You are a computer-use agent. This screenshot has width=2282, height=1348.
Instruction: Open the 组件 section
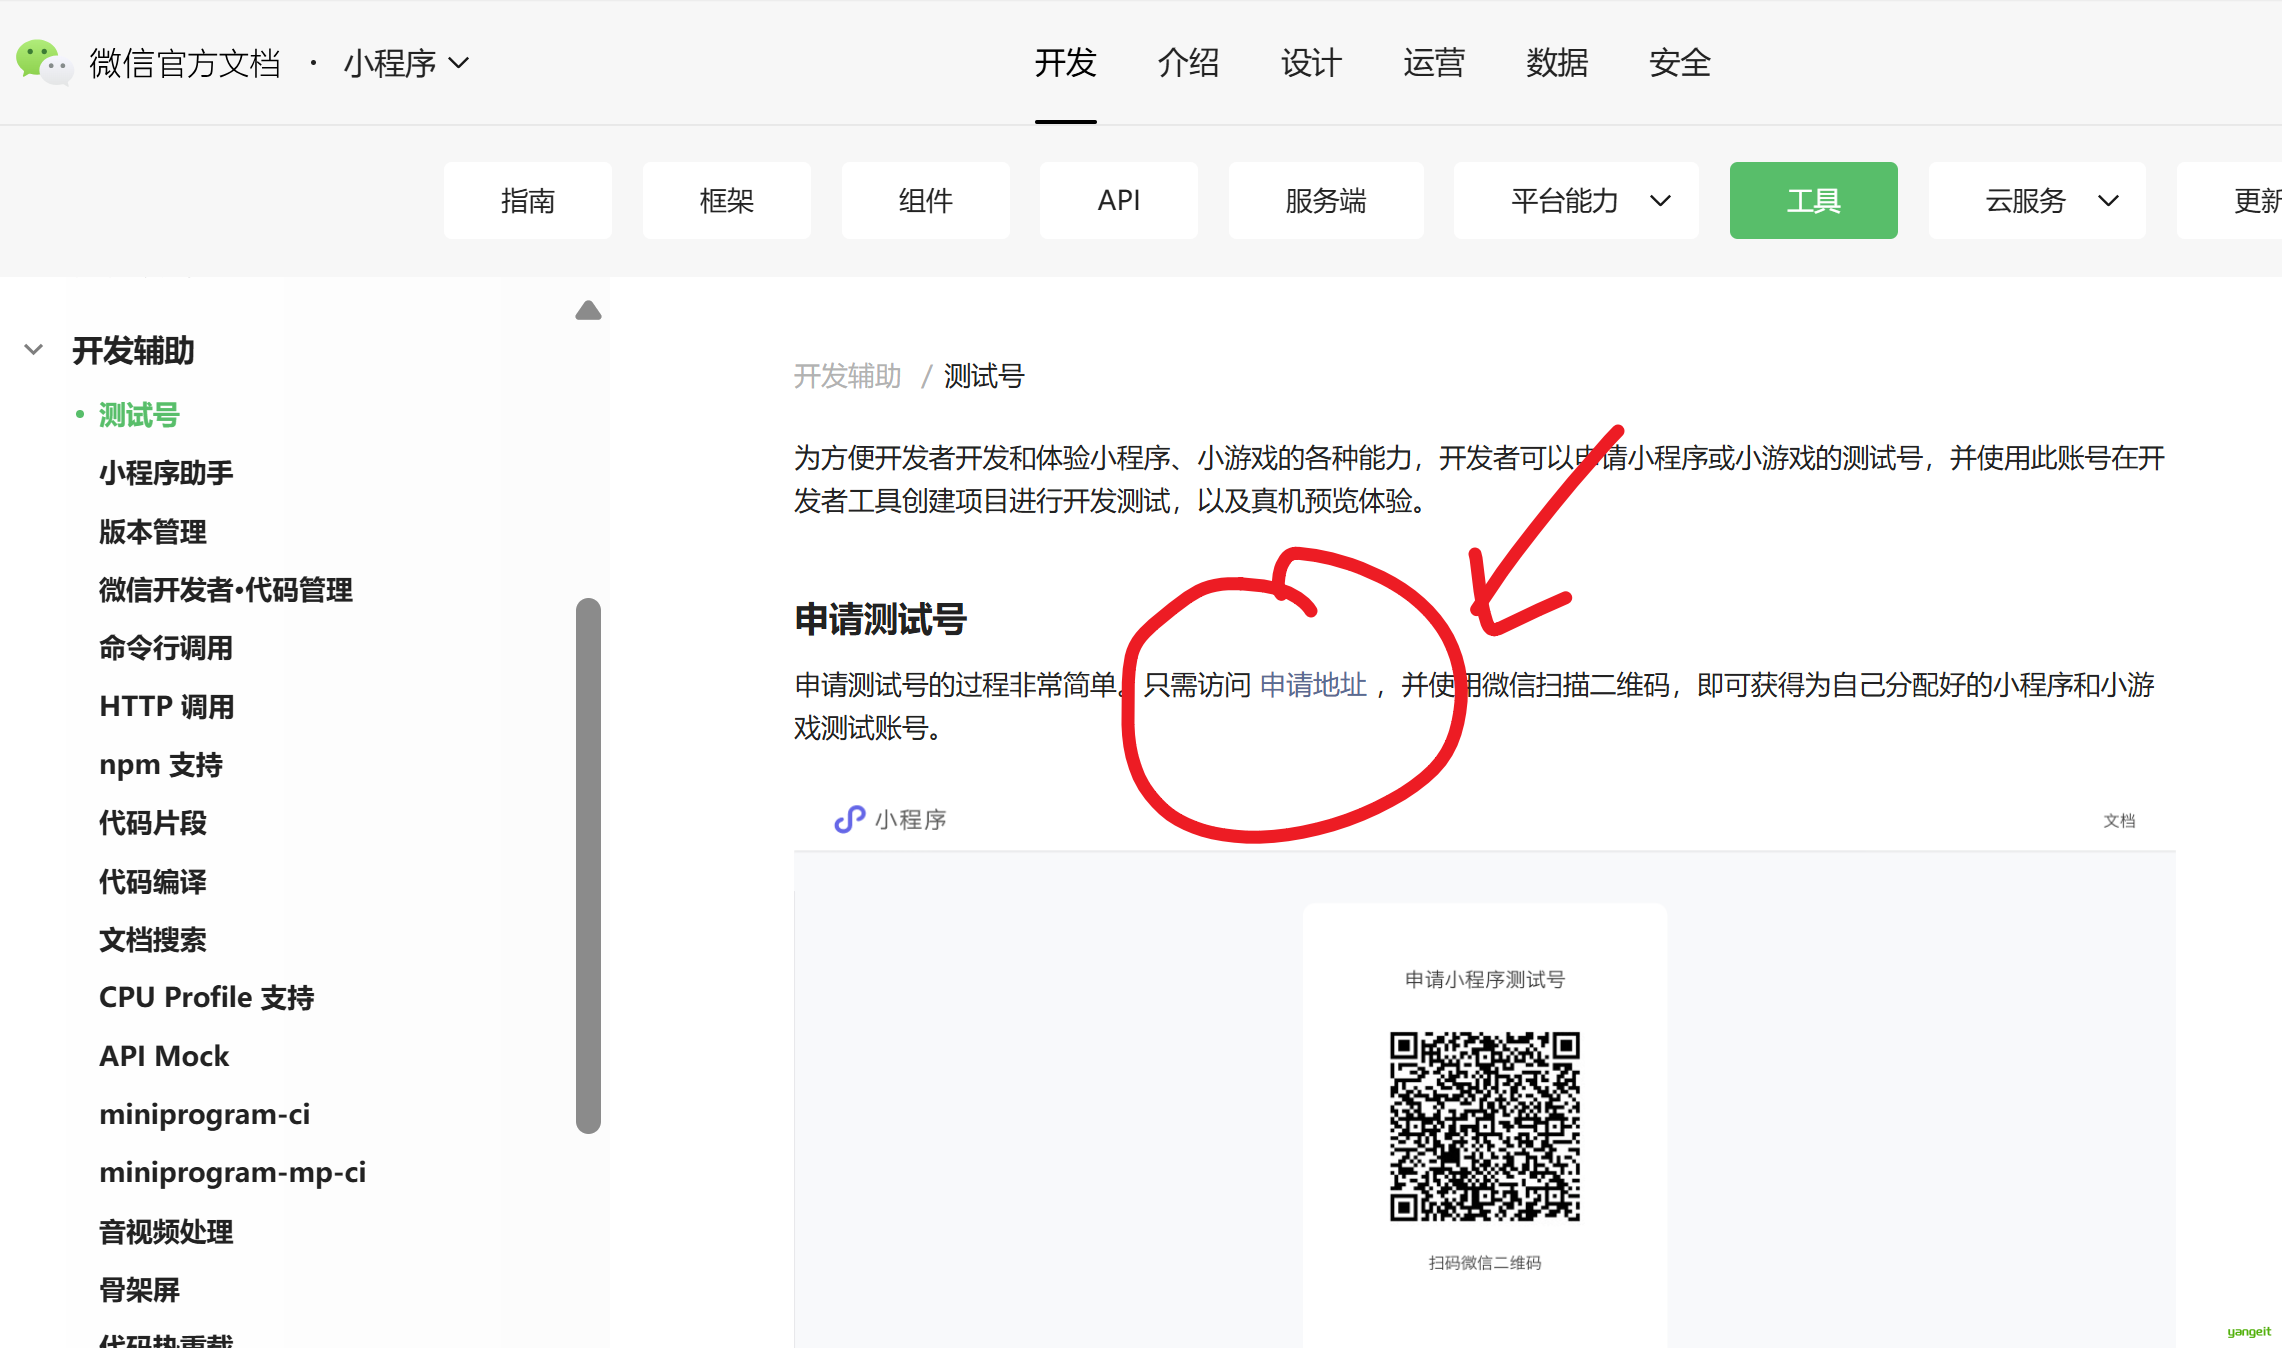pyautogui.click(x=926, y=200)
